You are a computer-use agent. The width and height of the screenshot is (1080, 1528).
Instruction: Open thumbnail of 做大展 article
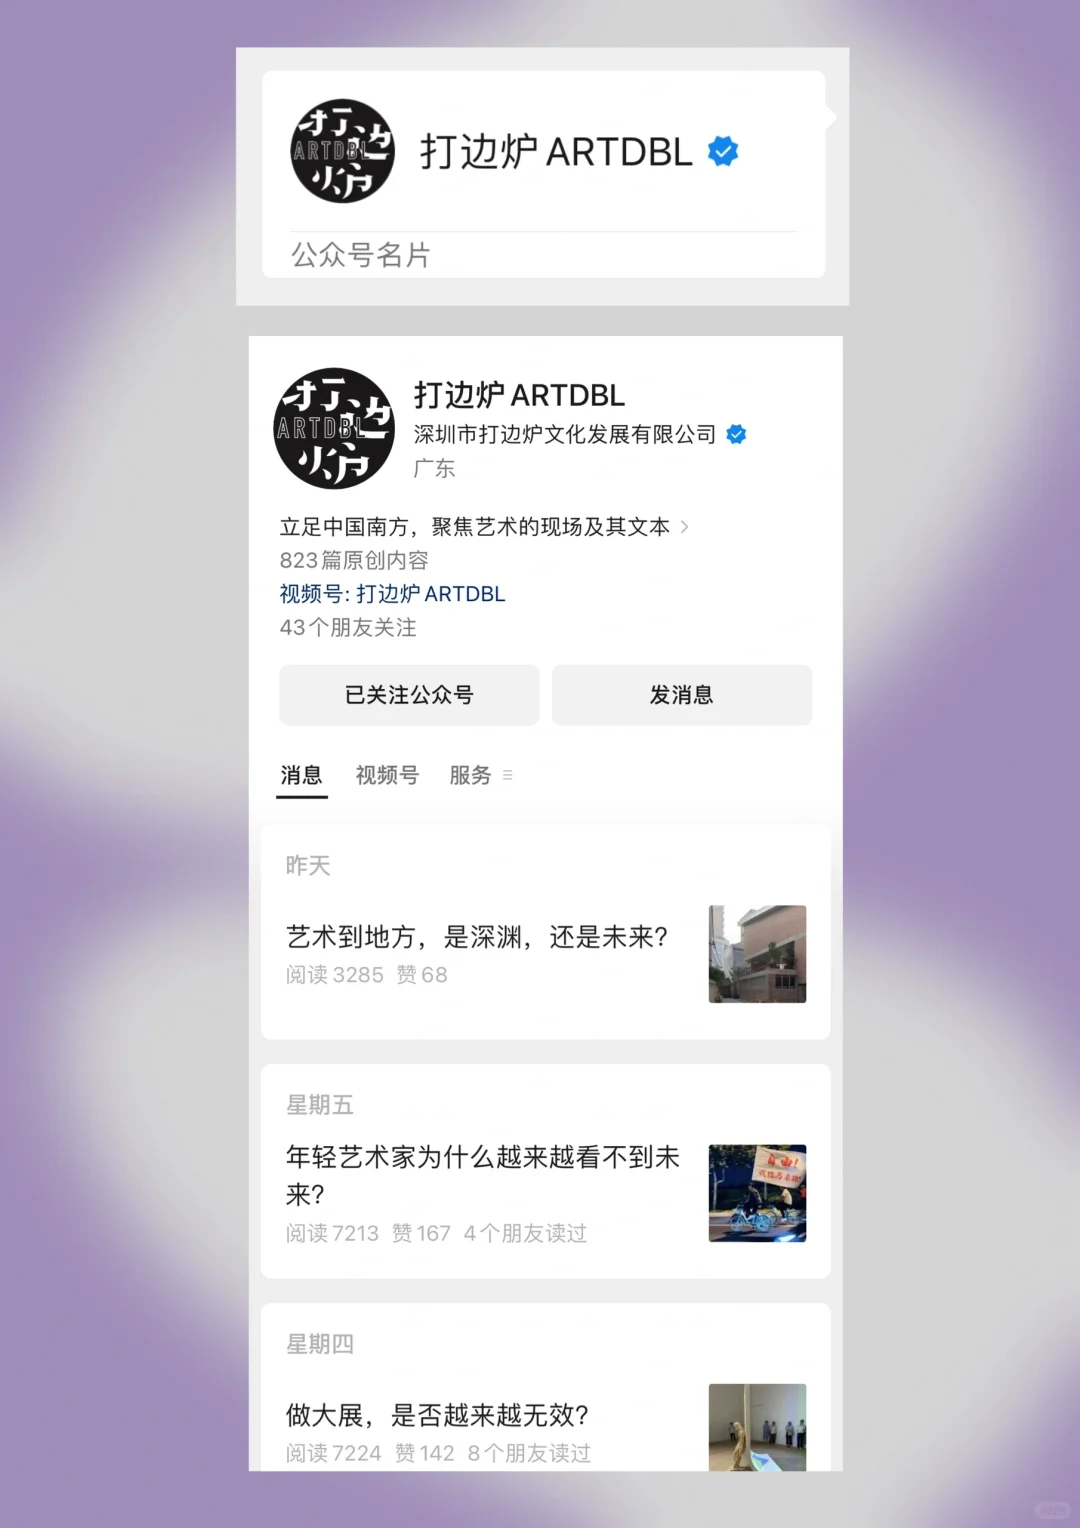pyautogui.click(x=757, y=1427)
